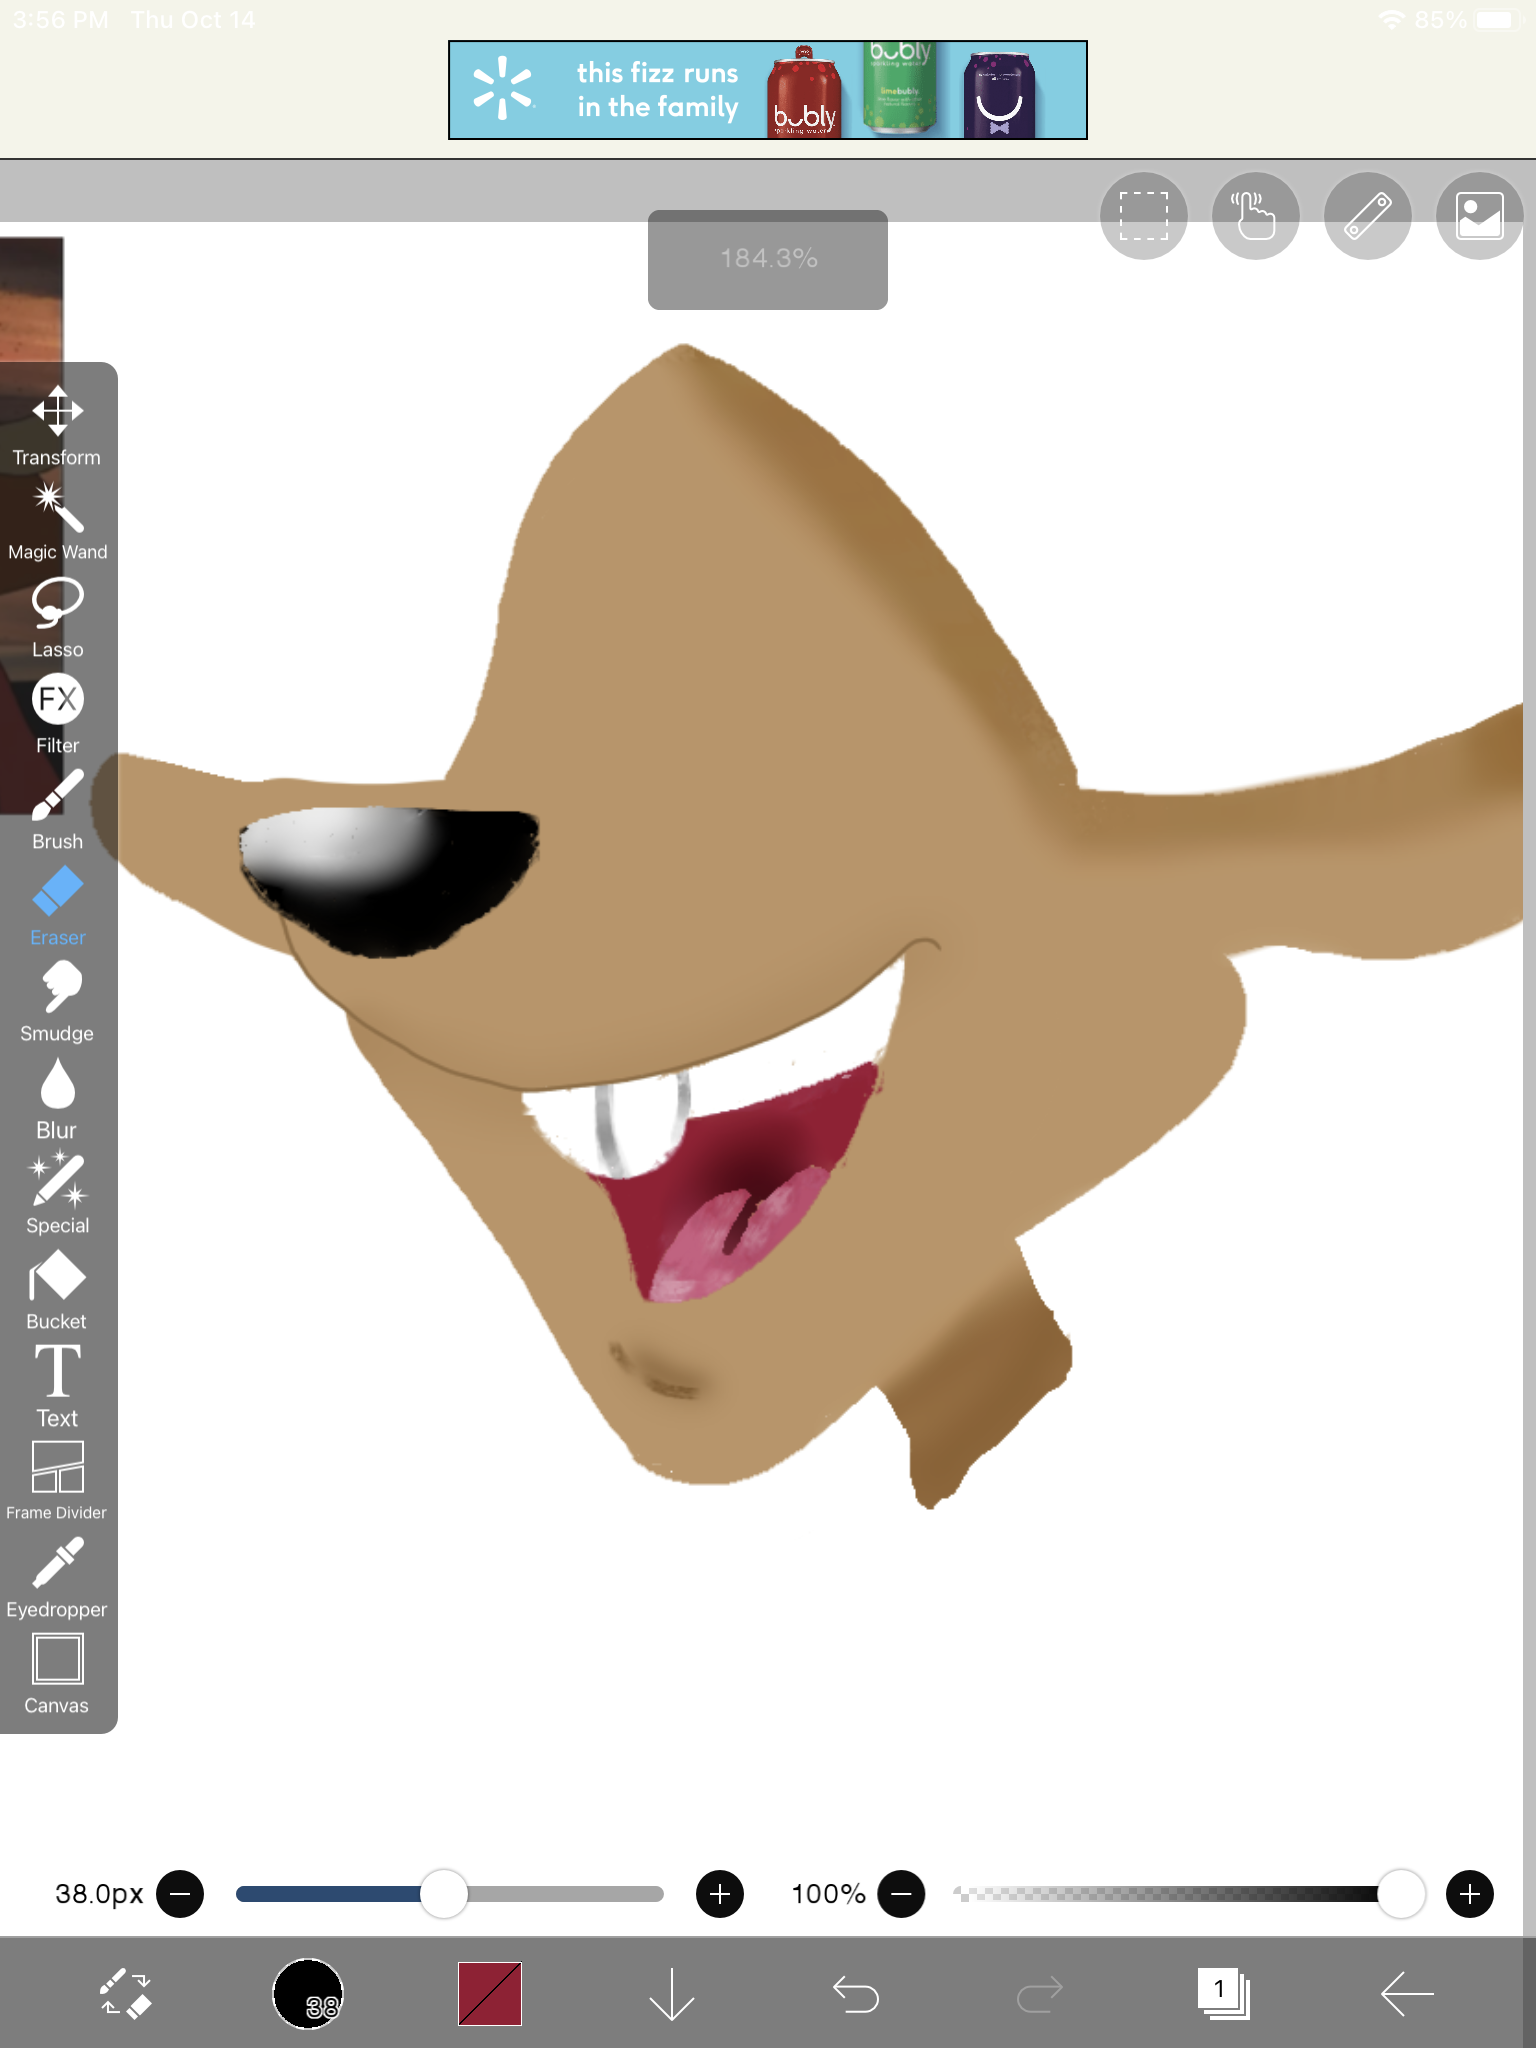Toggle the brush/eraser switch button
This screenshot has width=1536, height=2048.
click(125, 1994)
